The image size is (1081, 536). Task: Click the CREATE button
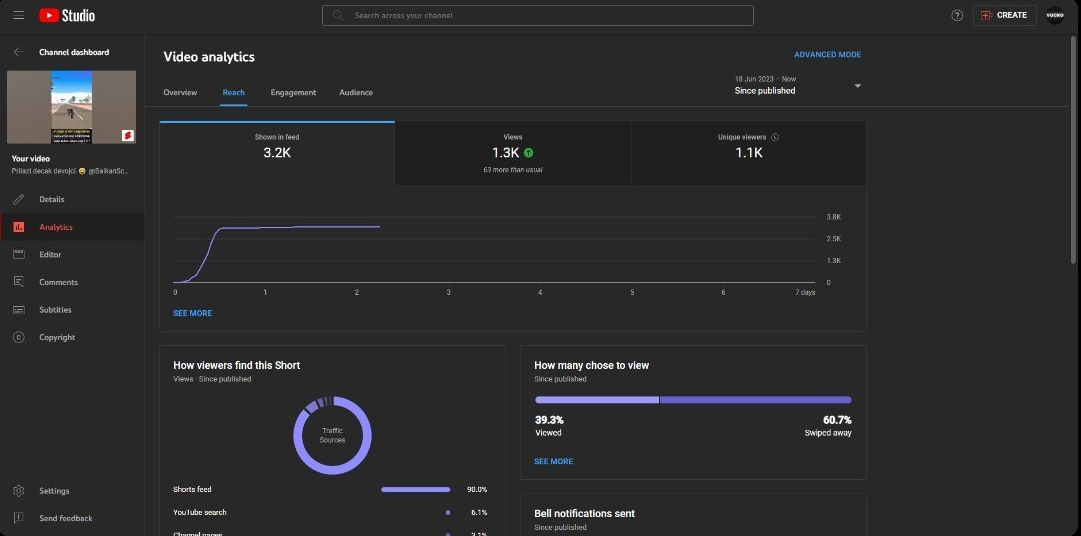[x=1004, y=15]
